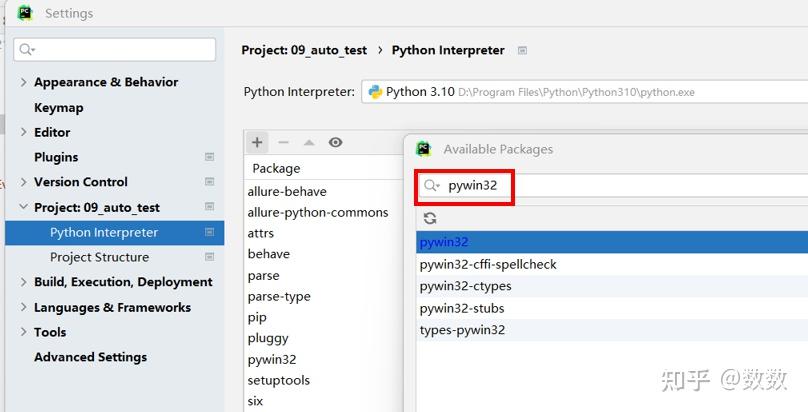Click the Plugins project-settings marker icon

click(x=210, y=157)
